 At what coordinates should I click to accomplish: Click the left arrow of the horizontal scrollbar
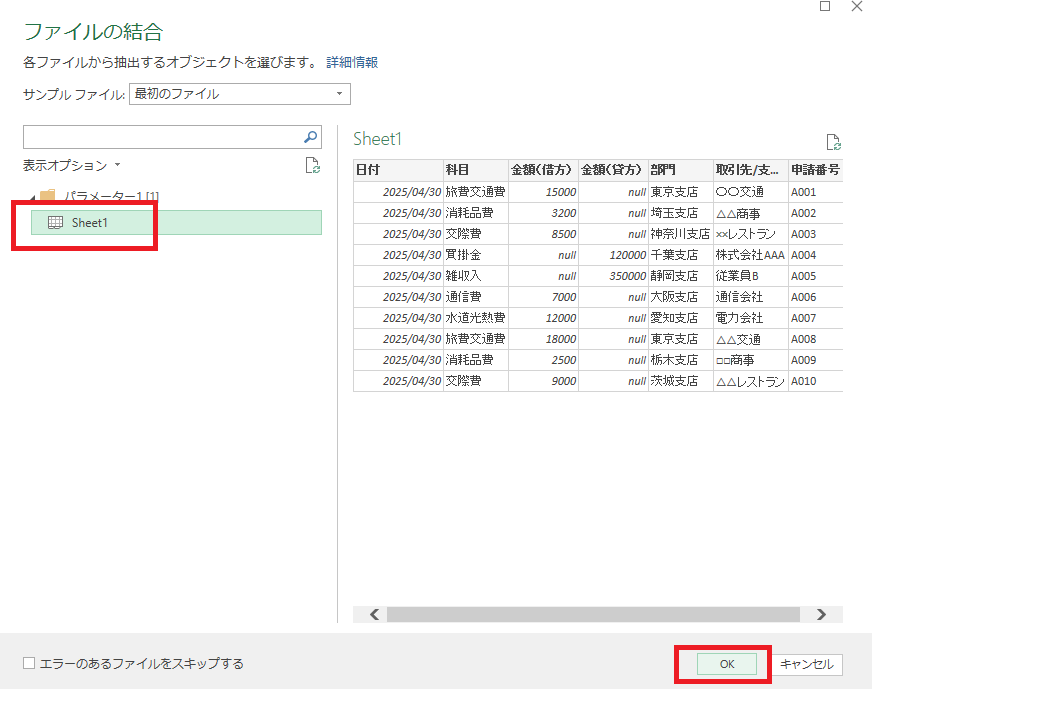[375, 614]
